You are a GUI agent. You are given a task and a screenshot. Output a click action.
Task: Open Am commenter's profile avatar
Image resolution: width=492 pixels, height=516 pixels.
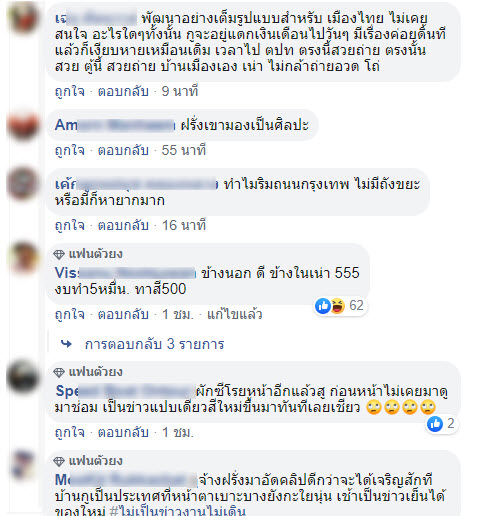[x=23, y=125]
